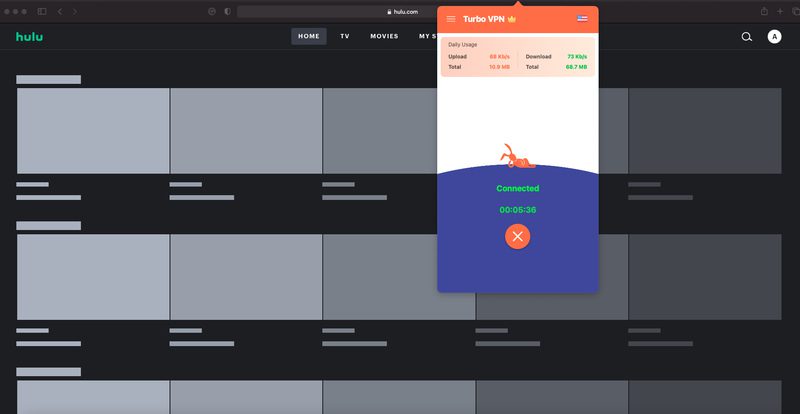Click the Turbo VPN title text

484,19
